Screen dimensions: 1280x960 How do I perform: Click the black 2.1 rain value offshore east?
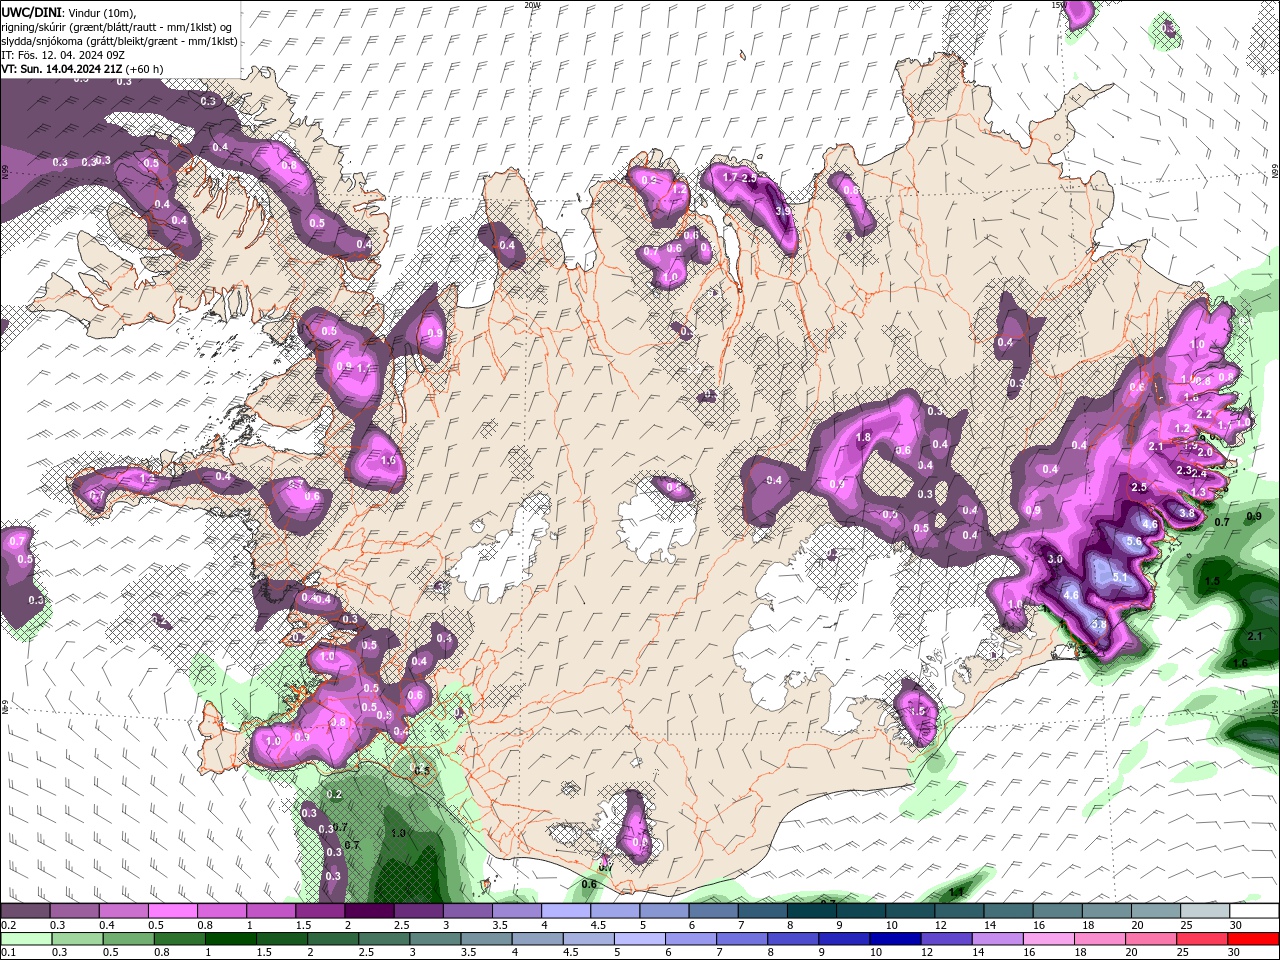[x=1255, y=636]
